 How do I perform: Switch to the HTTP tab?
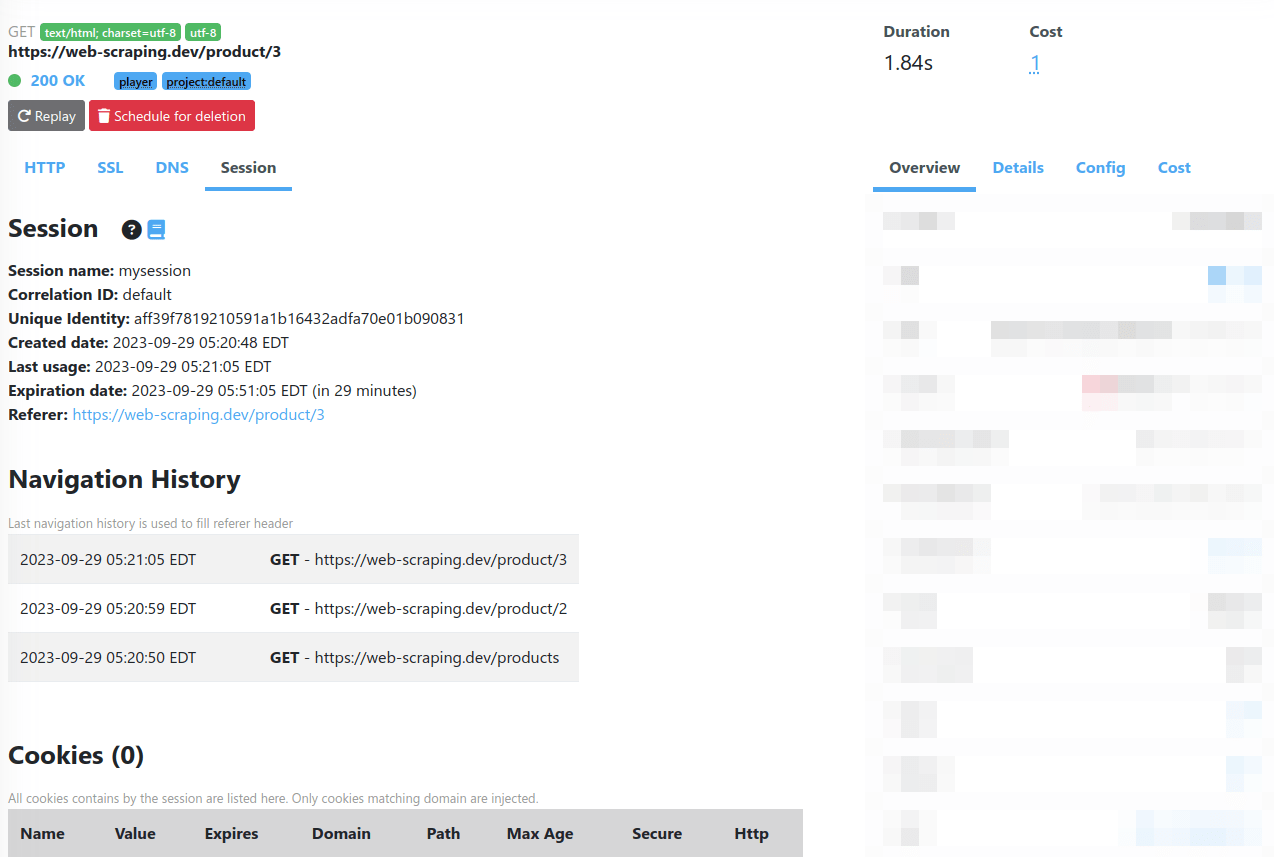pos(44,168)
